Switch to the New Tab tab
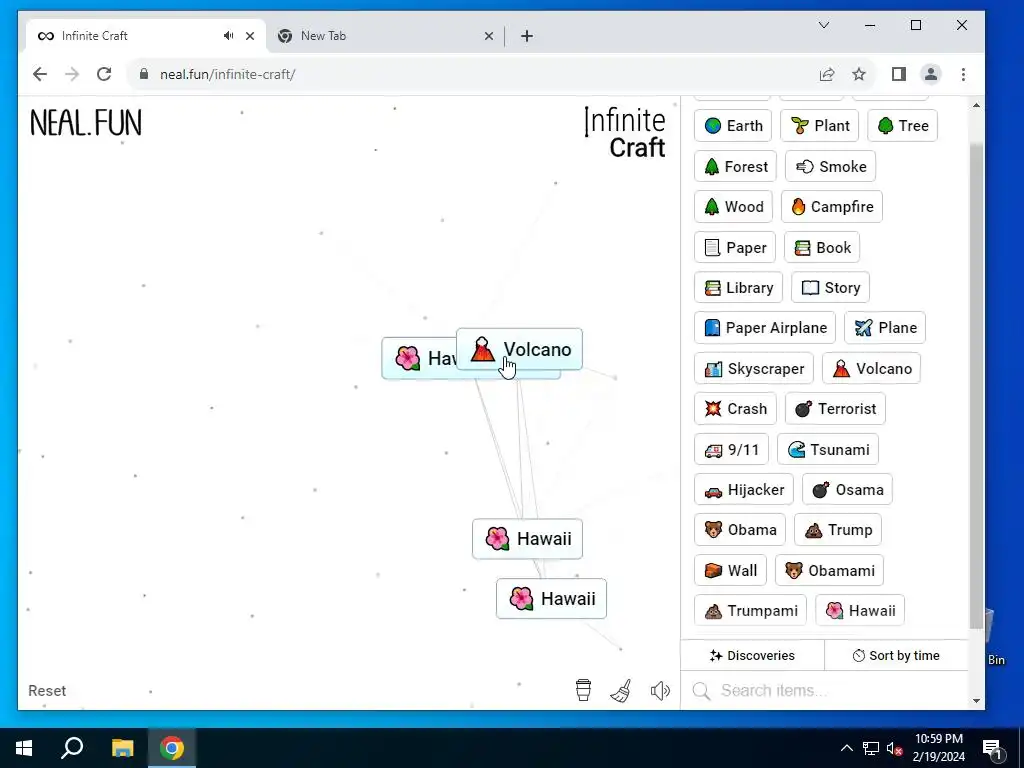This screenshot has height=768, width=1024. click(385, 36)
